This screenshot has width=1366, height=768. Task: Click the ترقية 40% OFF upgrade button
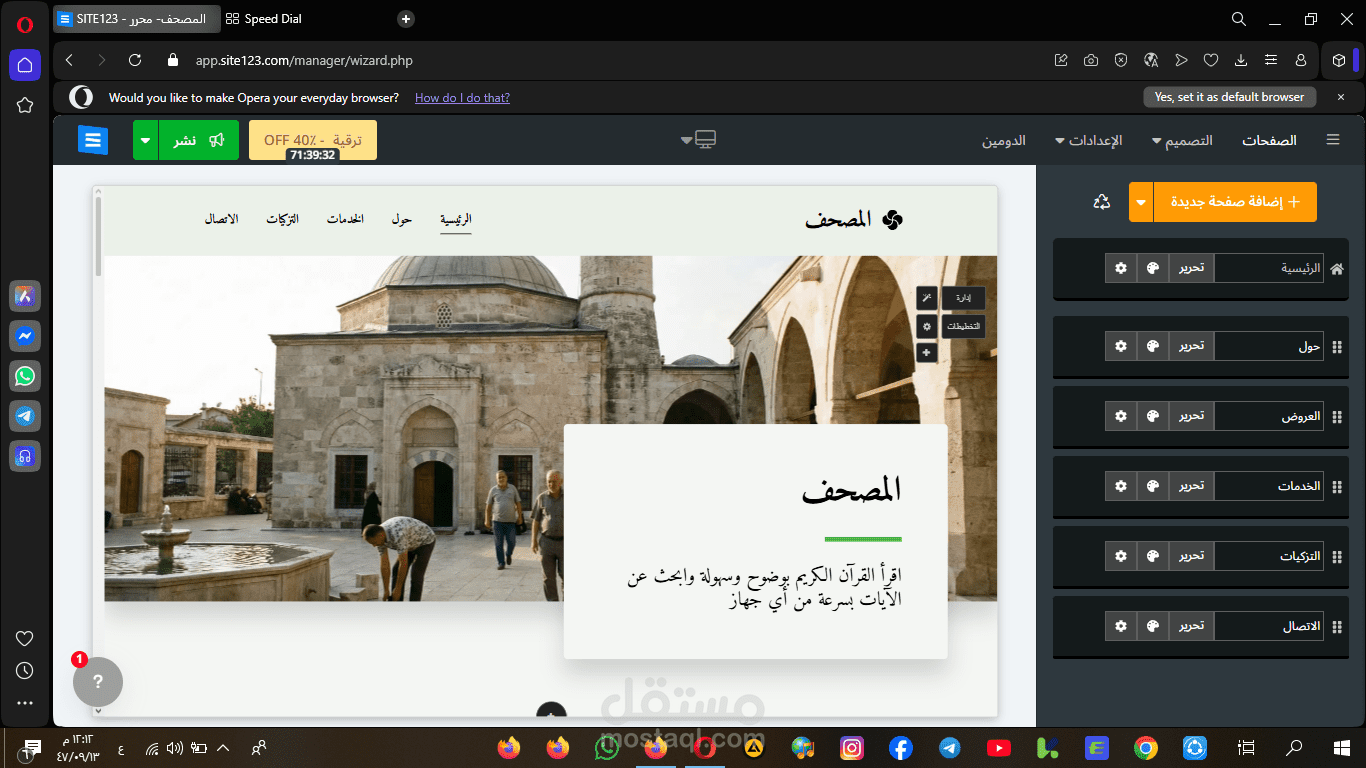[x=313, y=140]
